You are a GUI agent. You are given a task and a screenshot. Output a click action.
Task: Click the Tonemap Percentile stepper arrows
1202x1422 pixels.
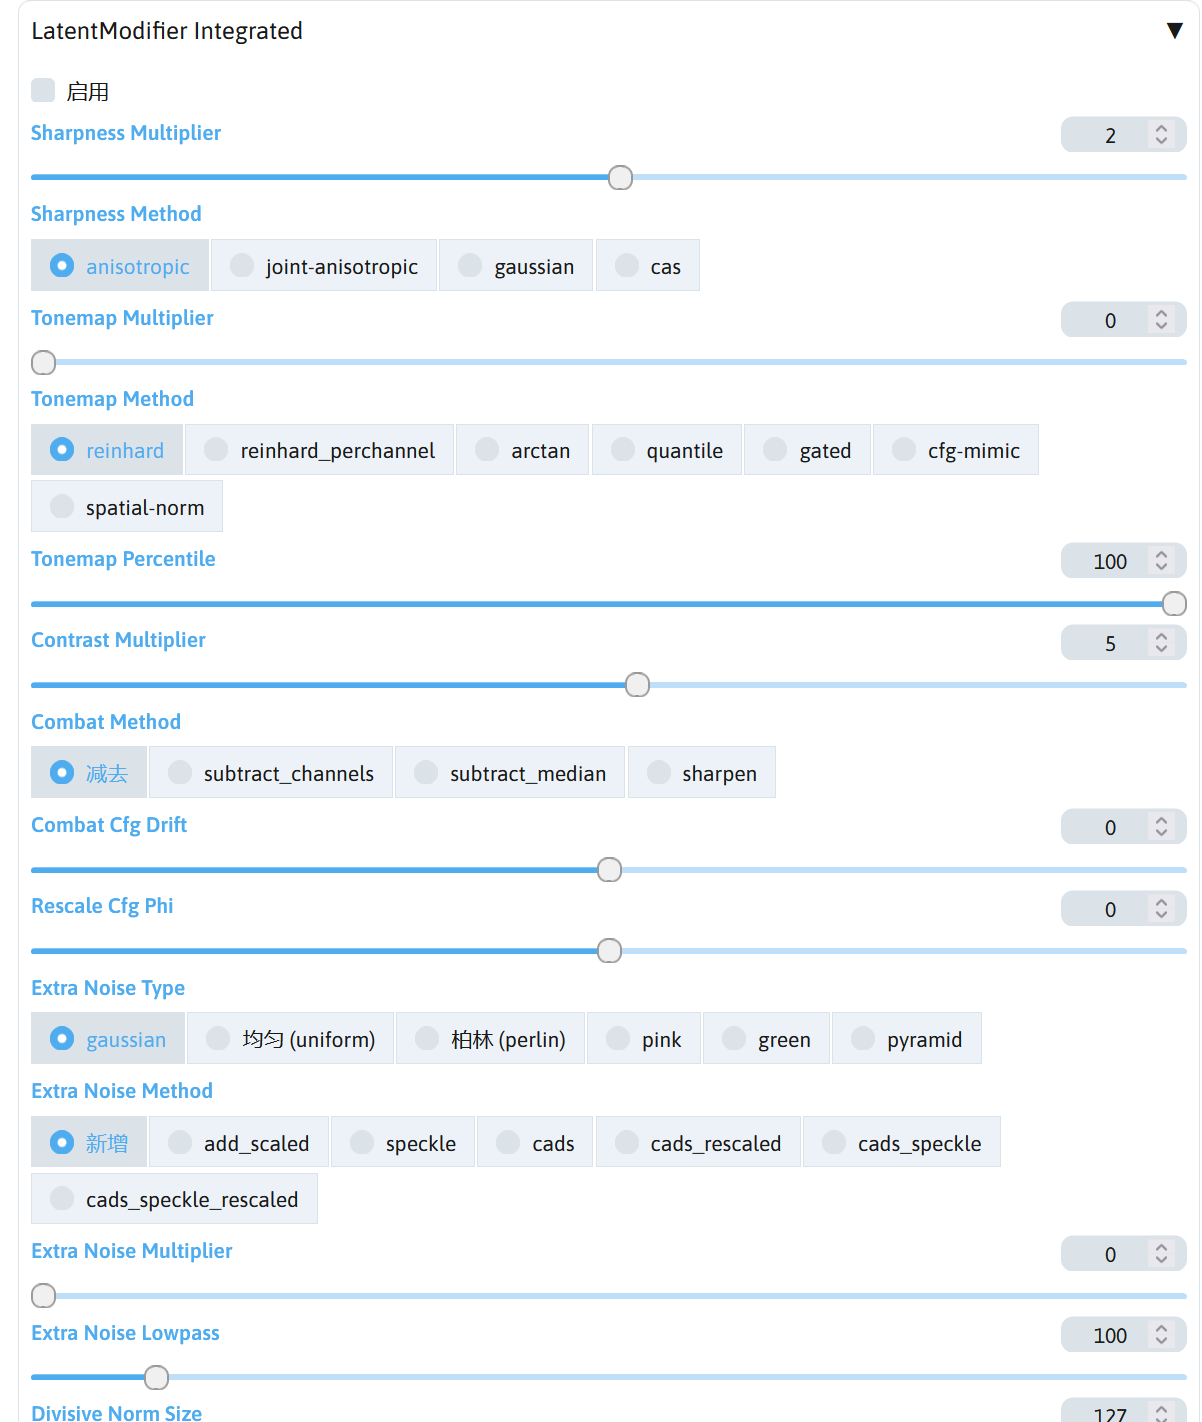tap(1161, 561)
